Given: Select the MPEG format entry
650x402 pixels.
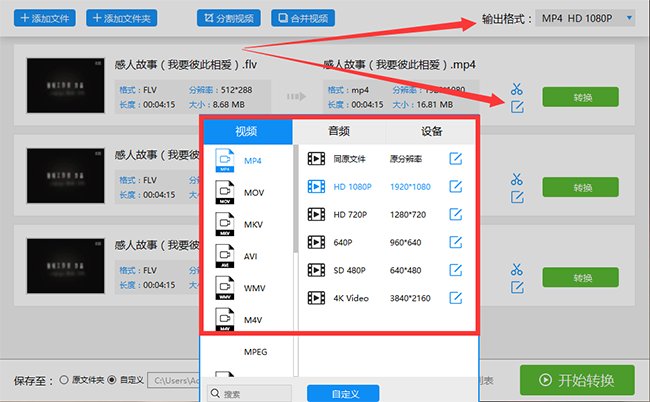Looking at the screenshot, I should pyautogui.click(x=255, y=352).
